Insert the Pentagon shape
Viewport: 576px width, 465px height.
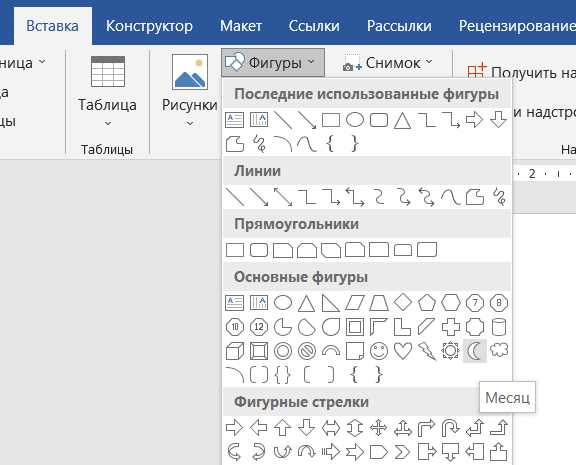coord(427,303)
